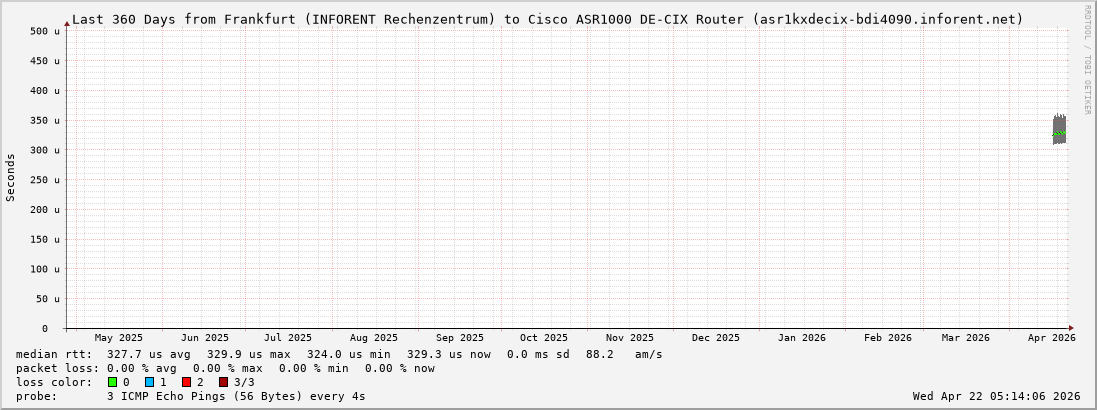Click the graph title mentioning Cisco ASR1000

click(547, 19)
